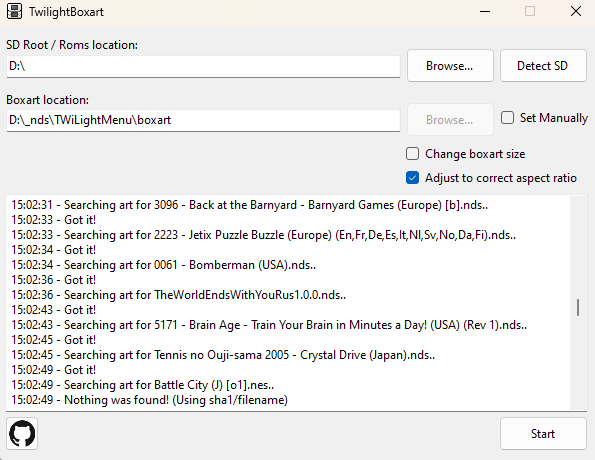Screen dimensions: 595x460
Task: Toggle the Change boxart size checkbox
Action: point(412,154)
